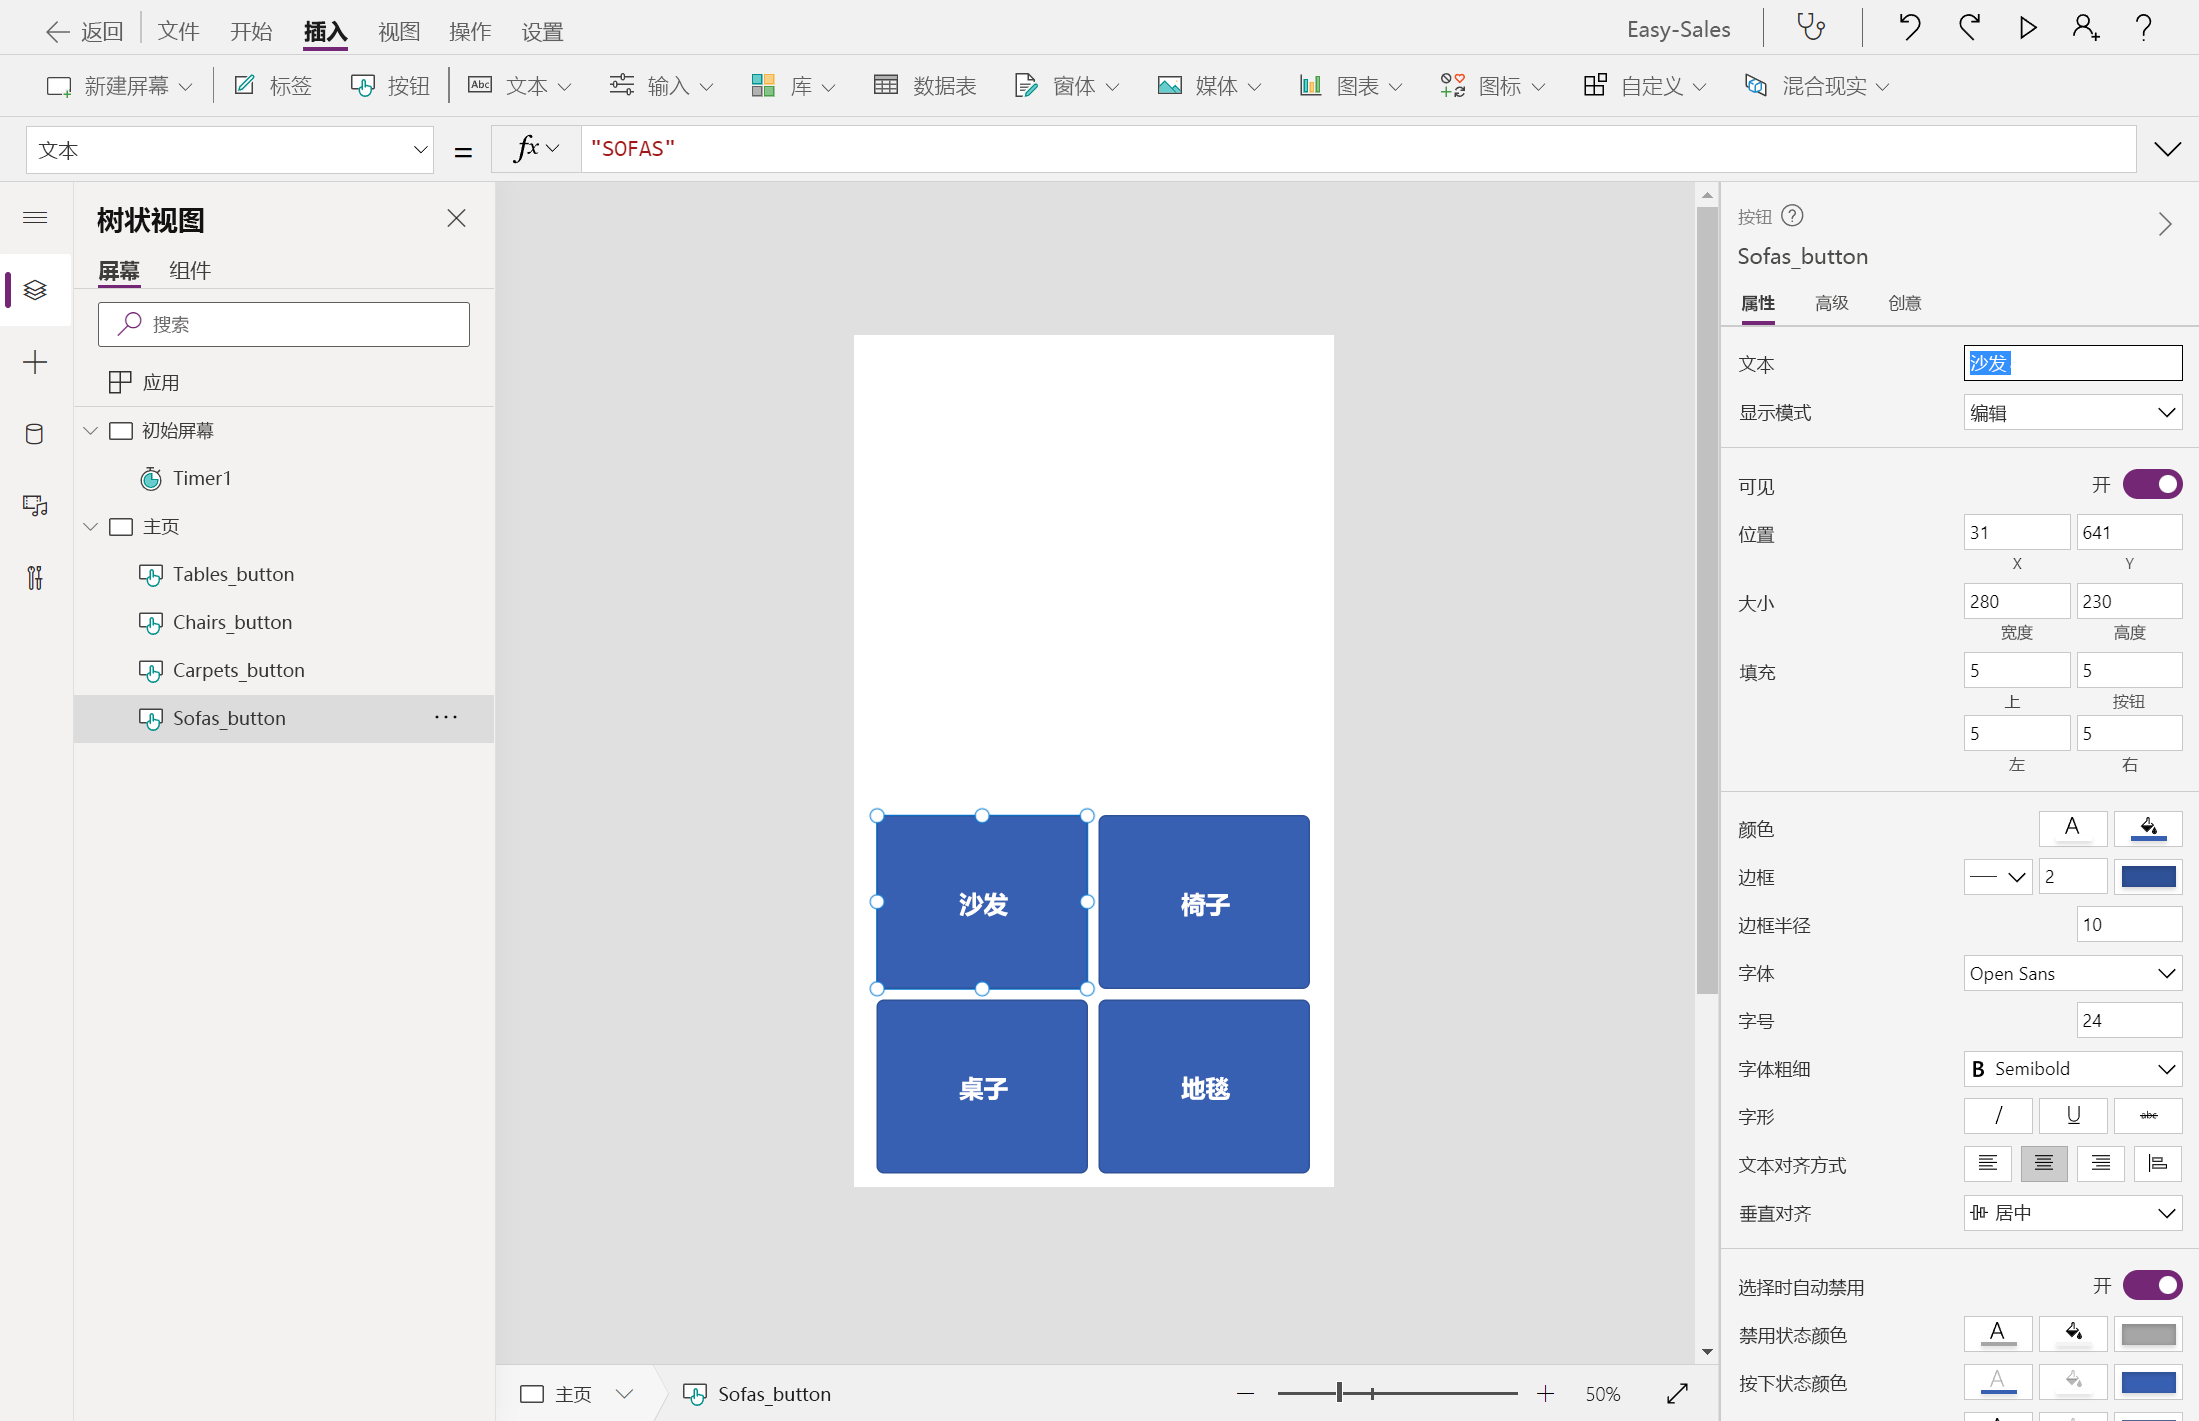Click the zoom slider handle
Screen dimensions: 2199x1421
pyautogui.click(x=1340, y=1393)
